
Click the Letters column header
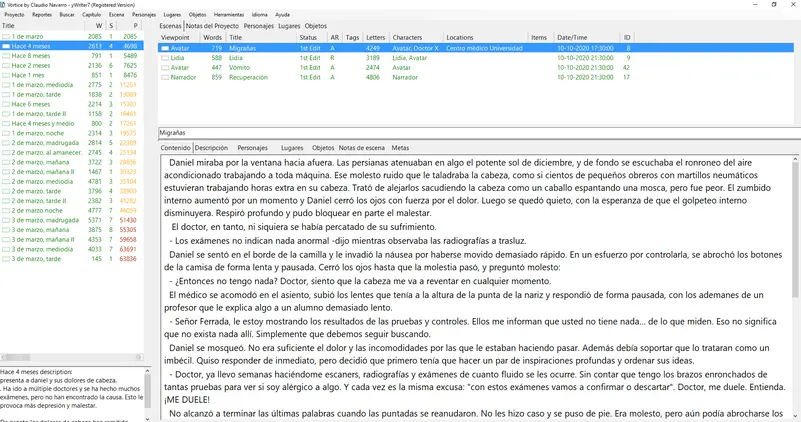click(x=375, y=38)
